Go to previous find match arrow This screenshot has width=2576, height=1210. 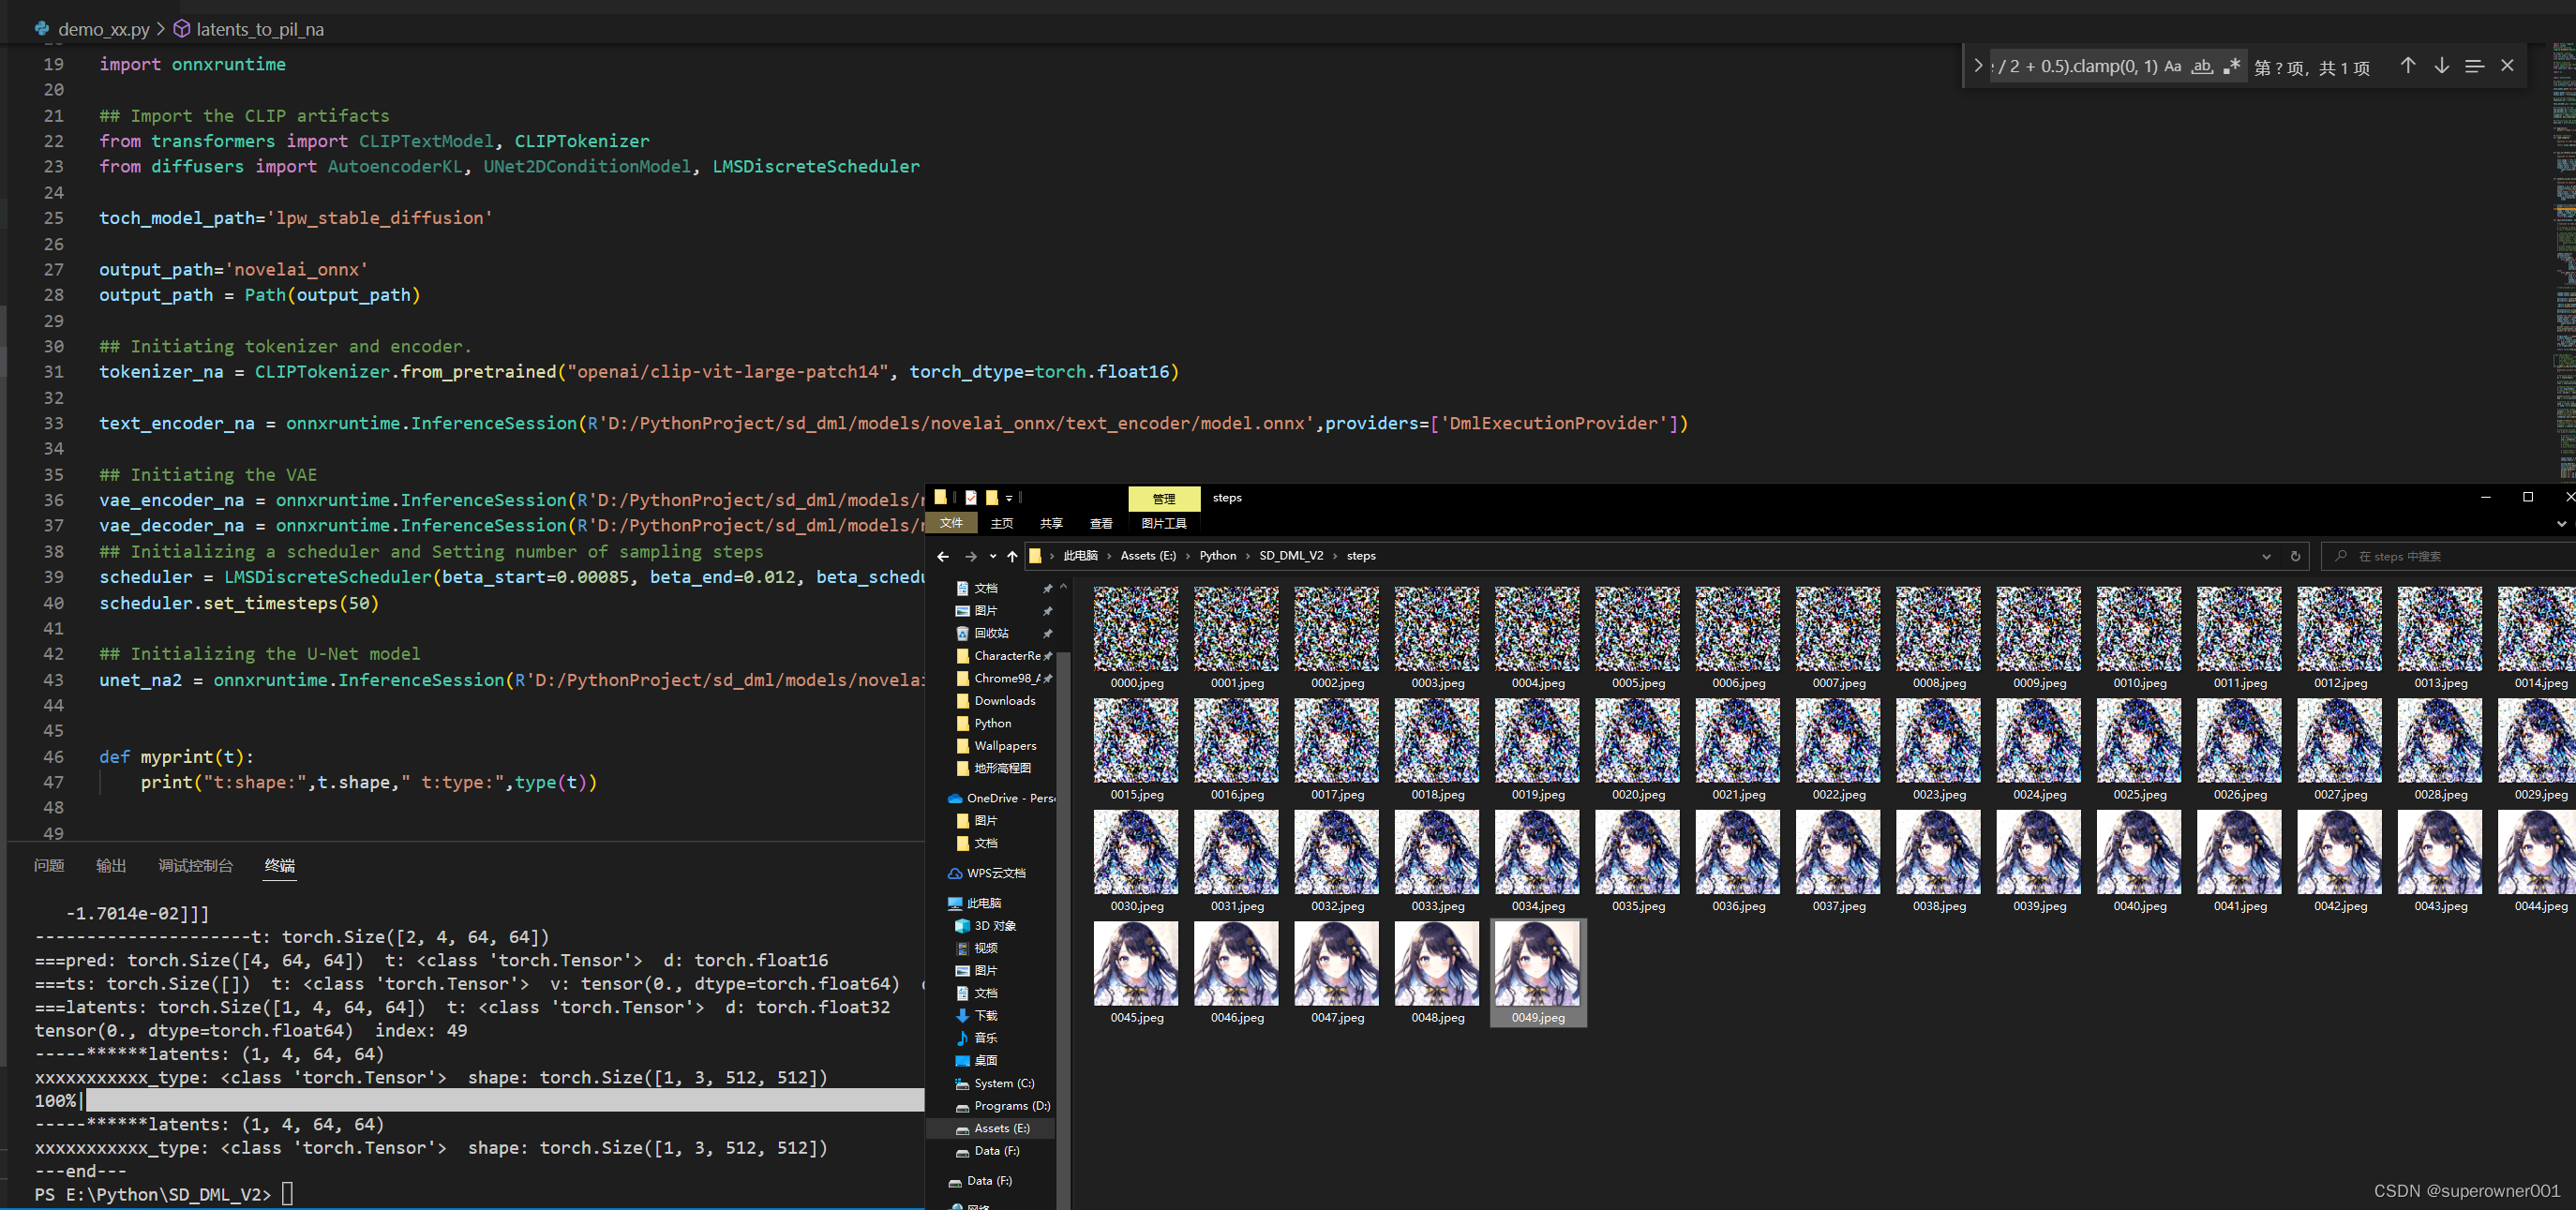click(x=2407, y=66)
